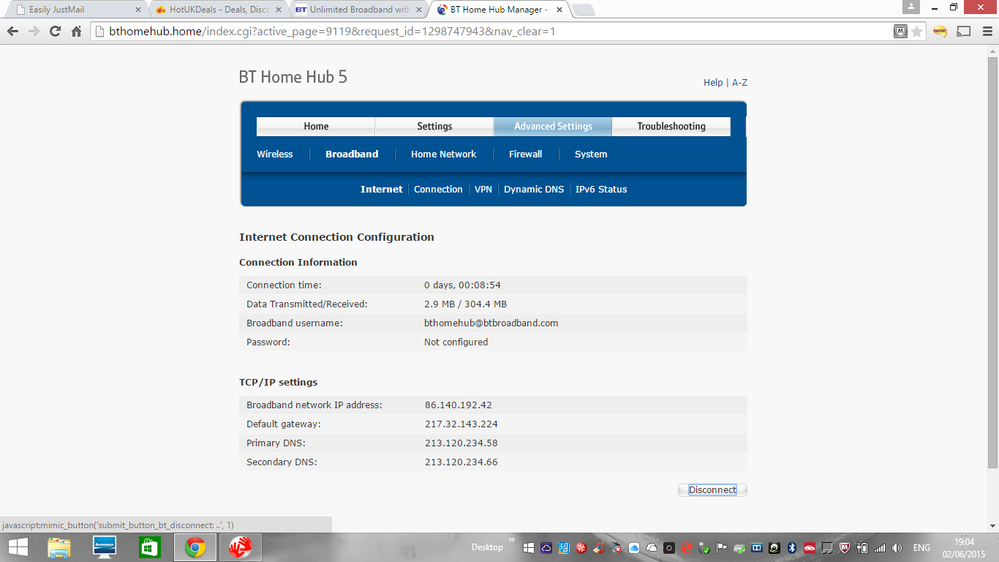Go back with the browser back arrow
This screenshot has height=562, width=999.
point(13,31)
